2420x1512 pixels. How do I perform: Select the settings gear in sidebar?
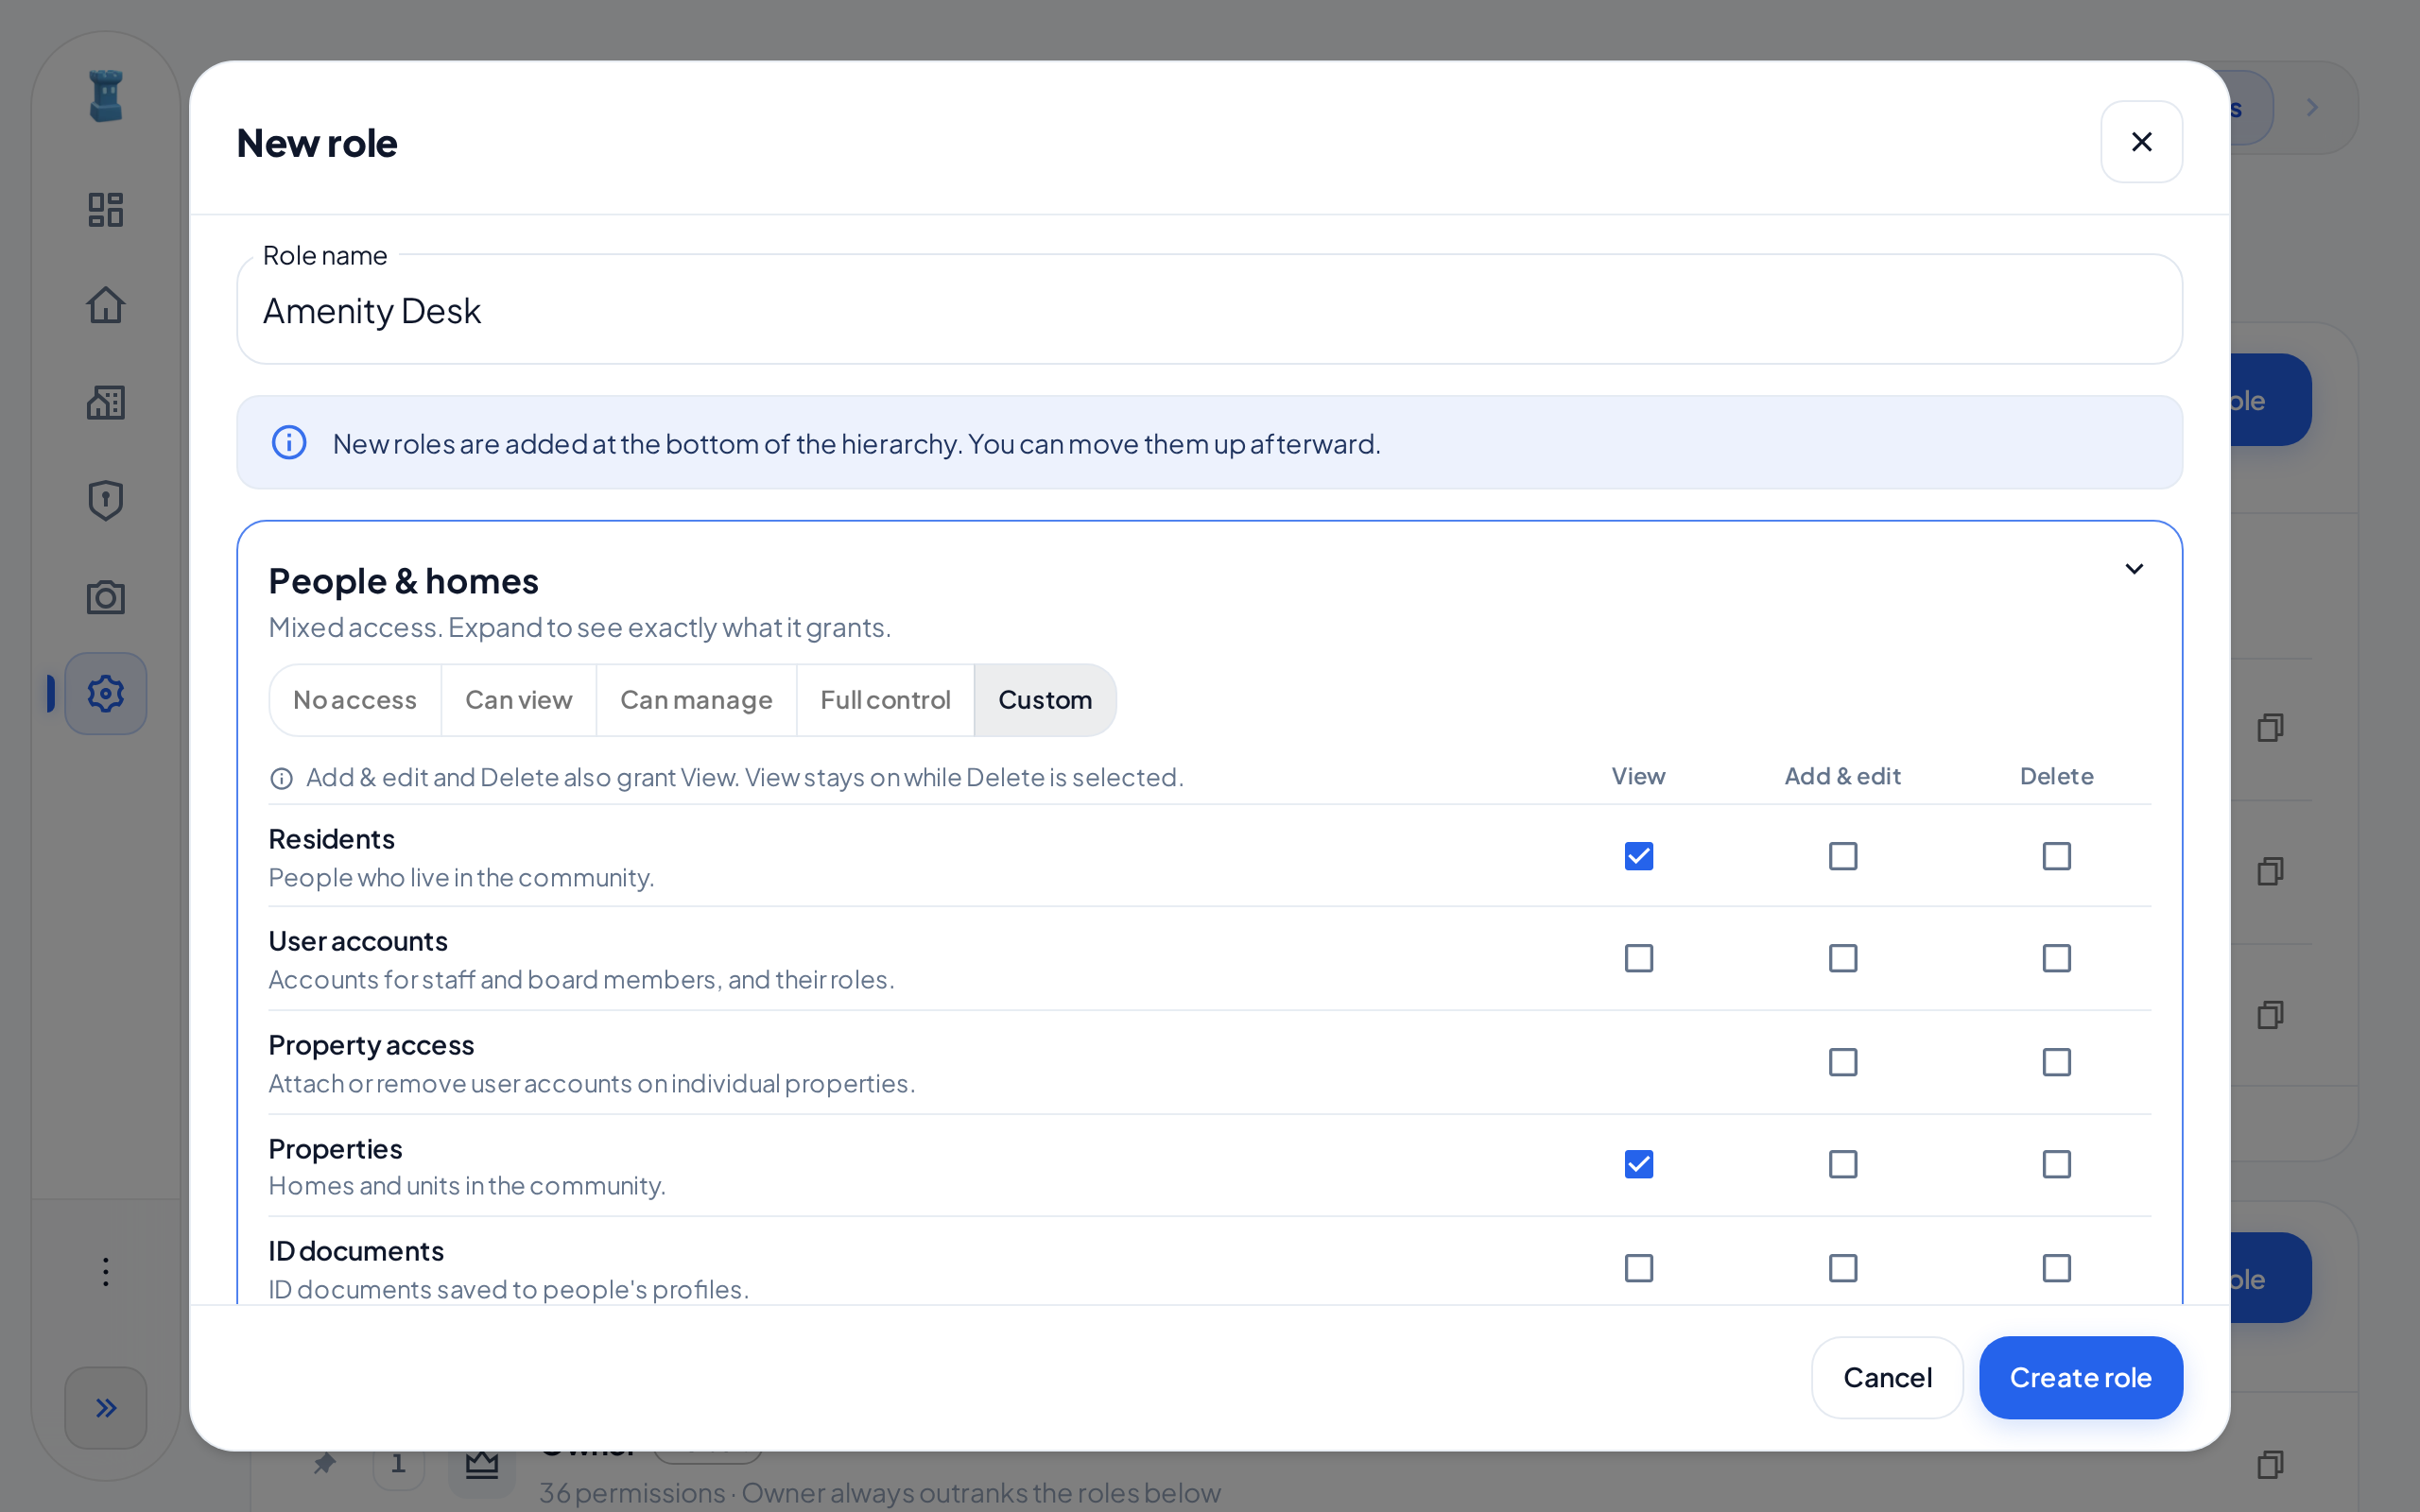pyautogui.click(x=105, y=694)
